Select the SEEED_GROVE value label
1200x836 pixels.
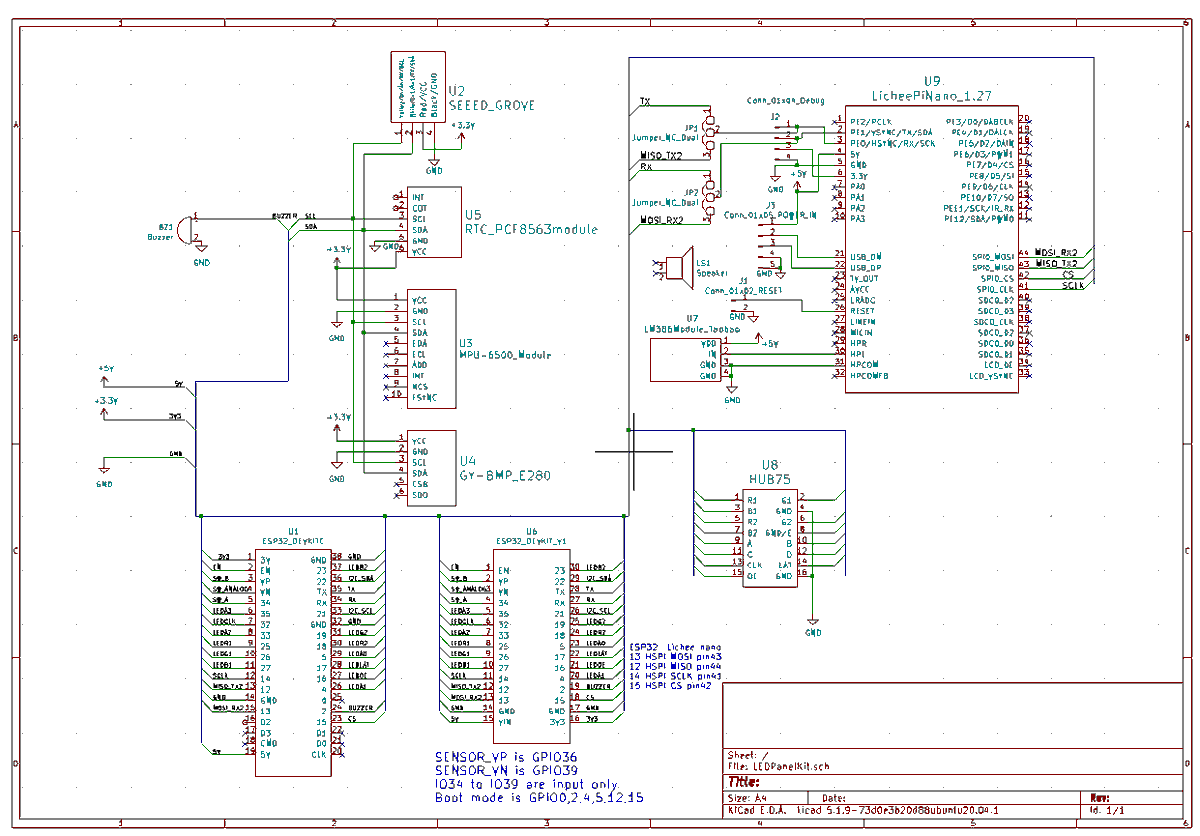(x=491, y=105)
